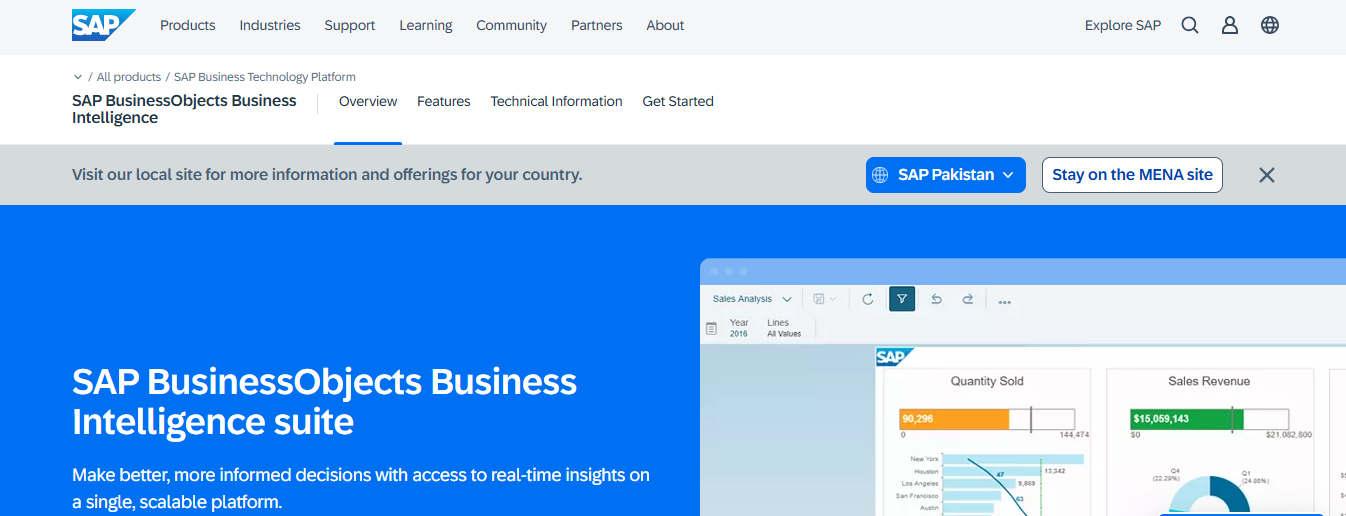Expand the breadcrumb chevron before All products

(x=77, y=77)
